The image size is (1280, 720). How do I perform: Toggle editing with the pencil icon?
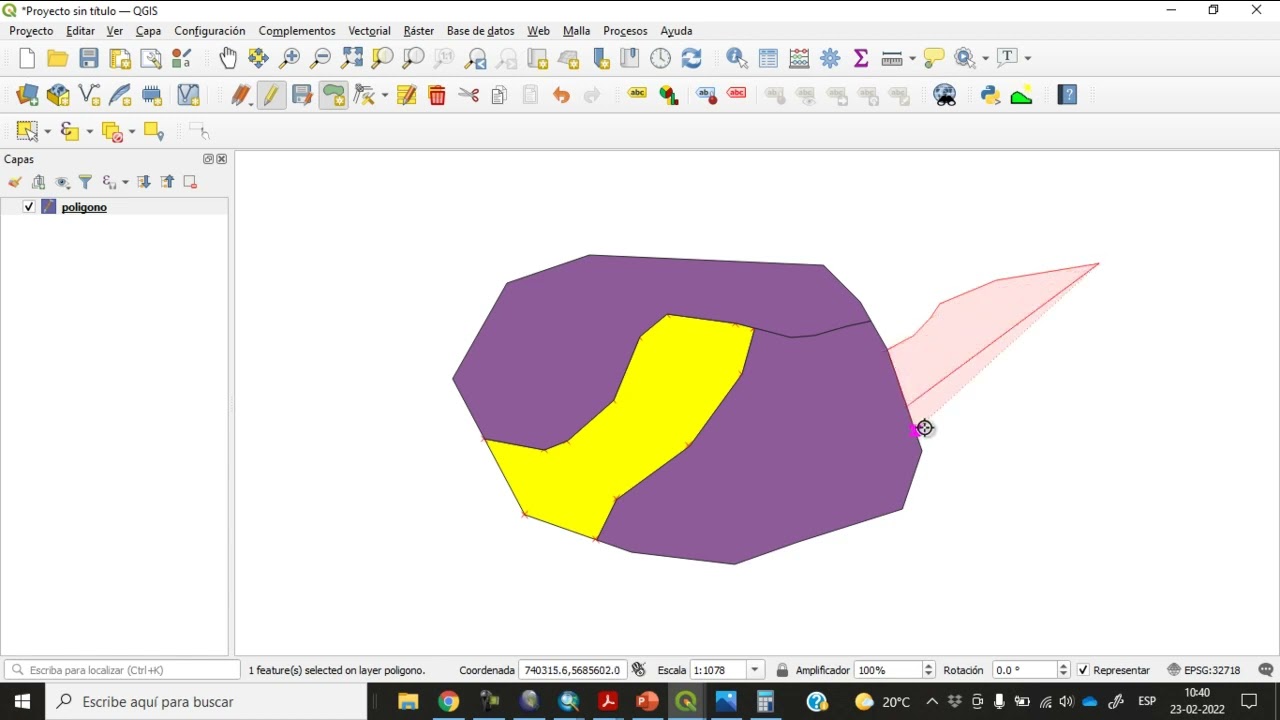[271, 95]
